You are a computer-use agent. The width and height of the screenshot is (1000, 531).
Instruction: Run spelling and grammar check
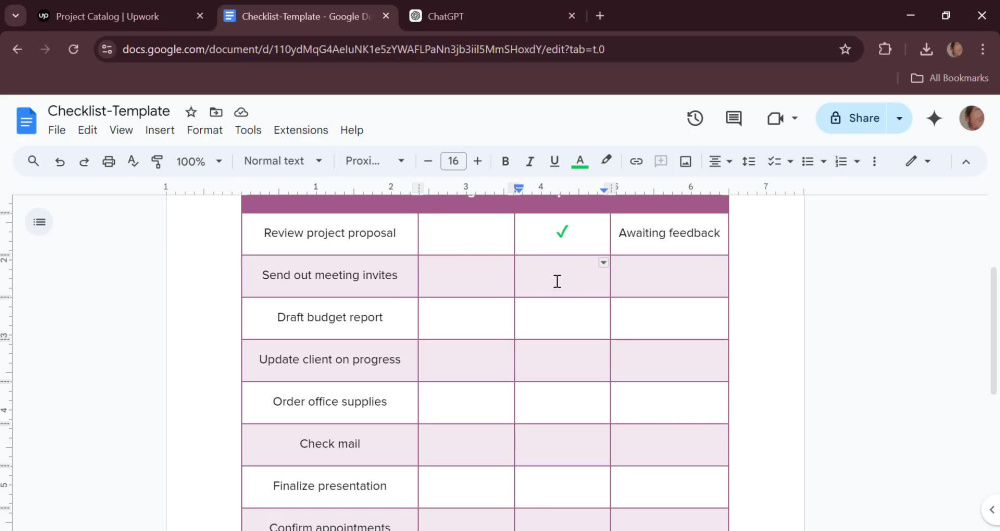(133, 161)
